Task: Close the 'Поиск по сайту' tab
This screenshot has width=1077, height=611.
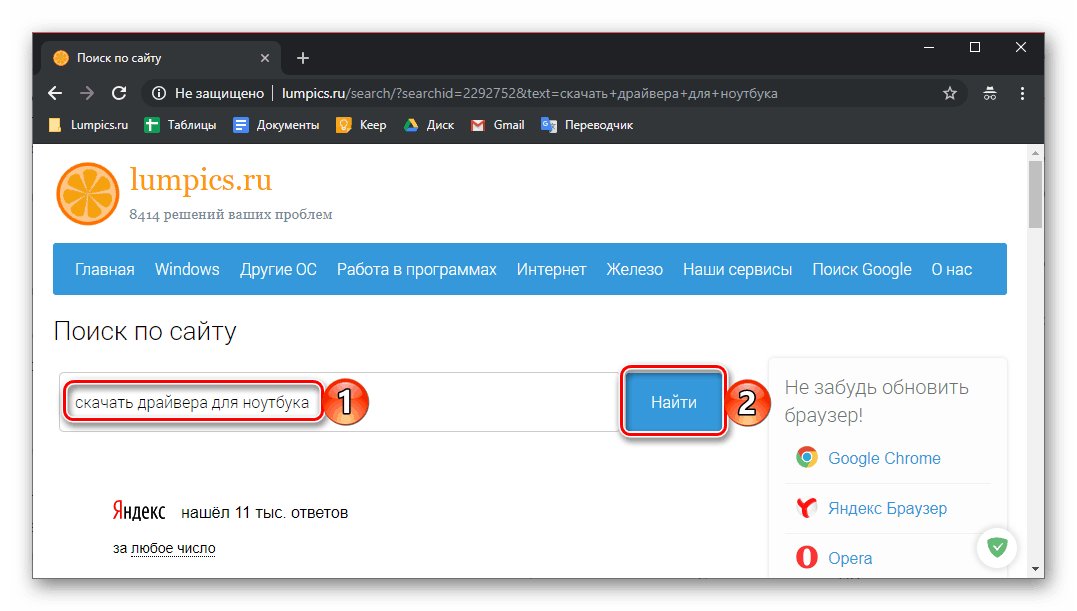Action: [265, 58]
